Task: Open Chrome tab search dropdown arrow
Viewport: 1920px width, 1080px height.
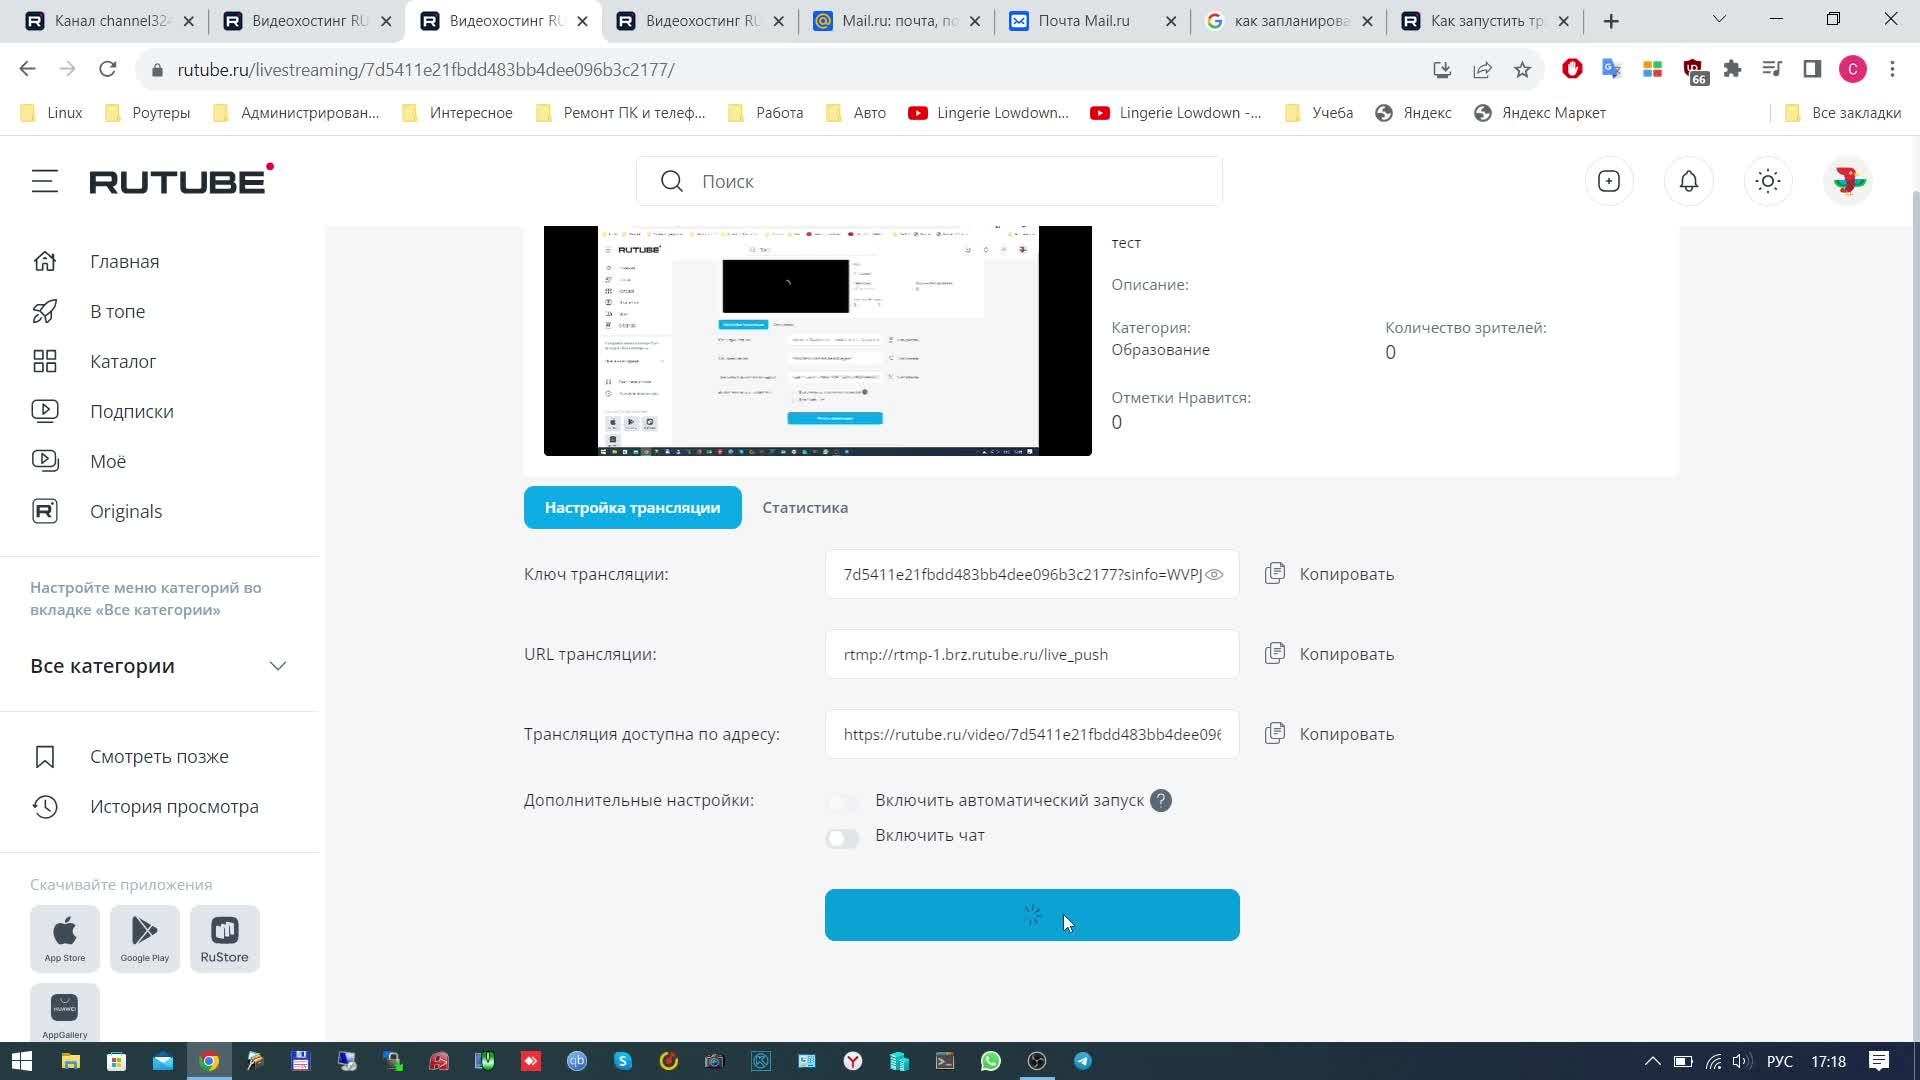Action: coord(1719,20)
